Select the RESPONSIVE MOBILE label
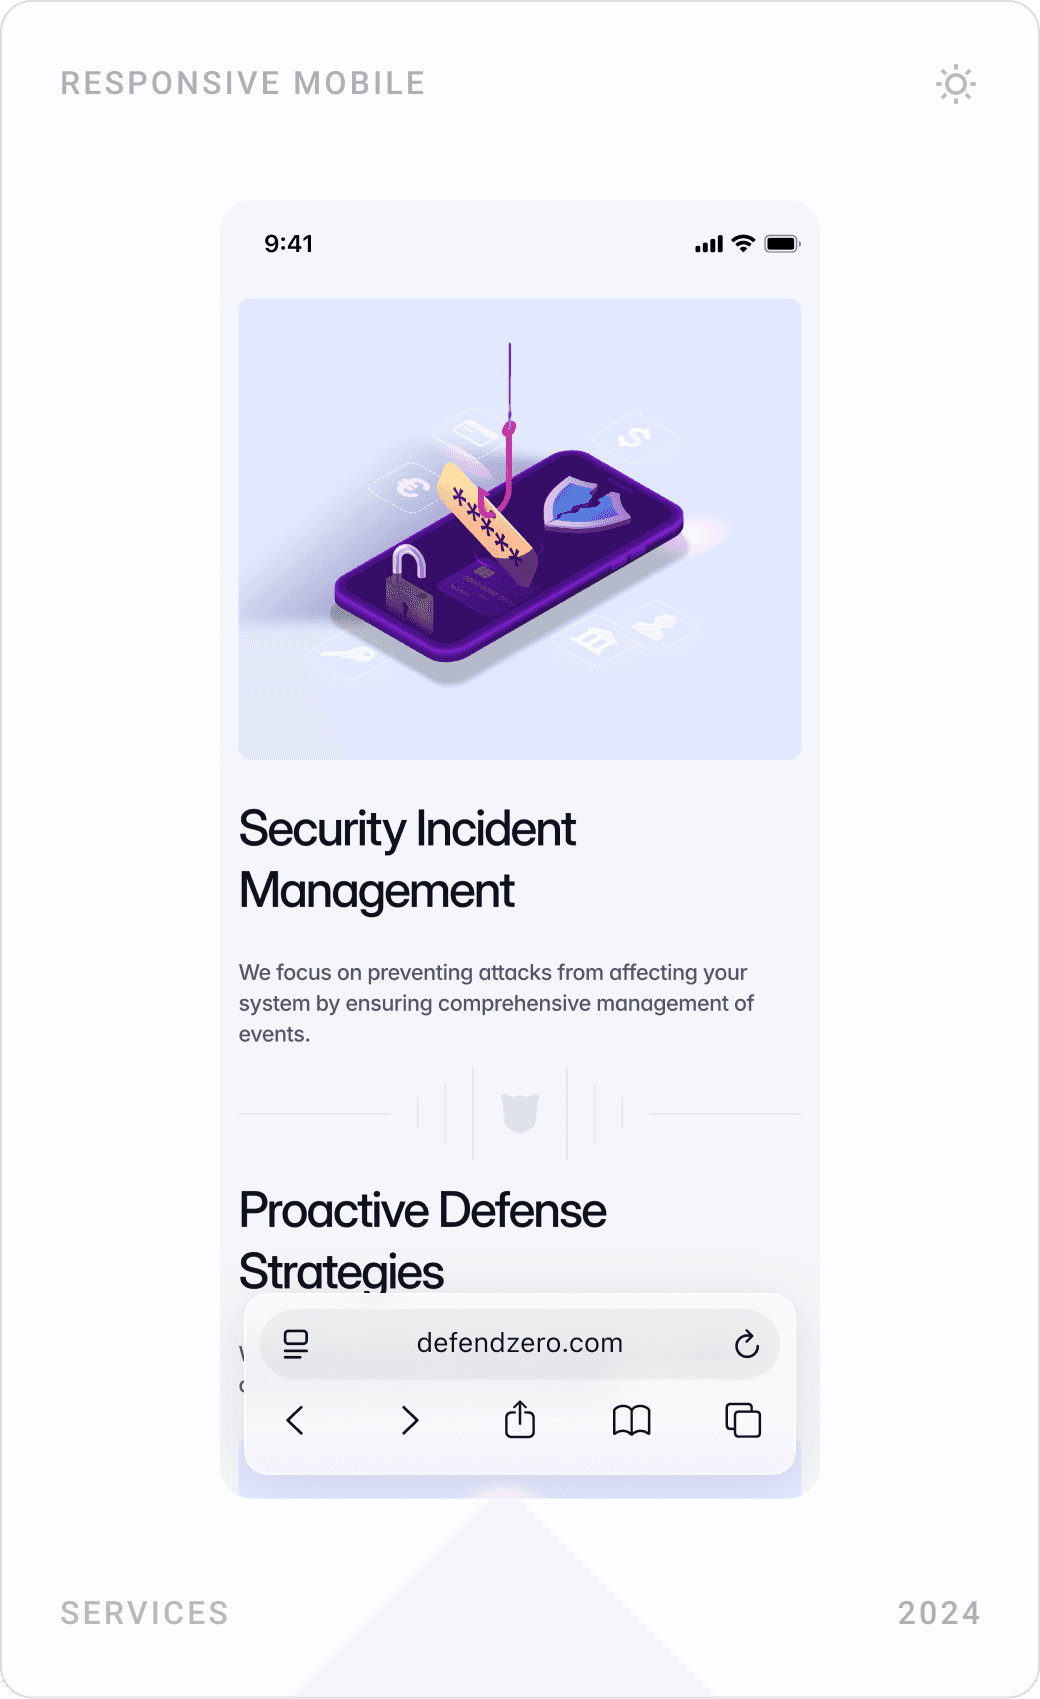Image resolution: width=1040 pixels, height=1699 pixels. [242, 83]
